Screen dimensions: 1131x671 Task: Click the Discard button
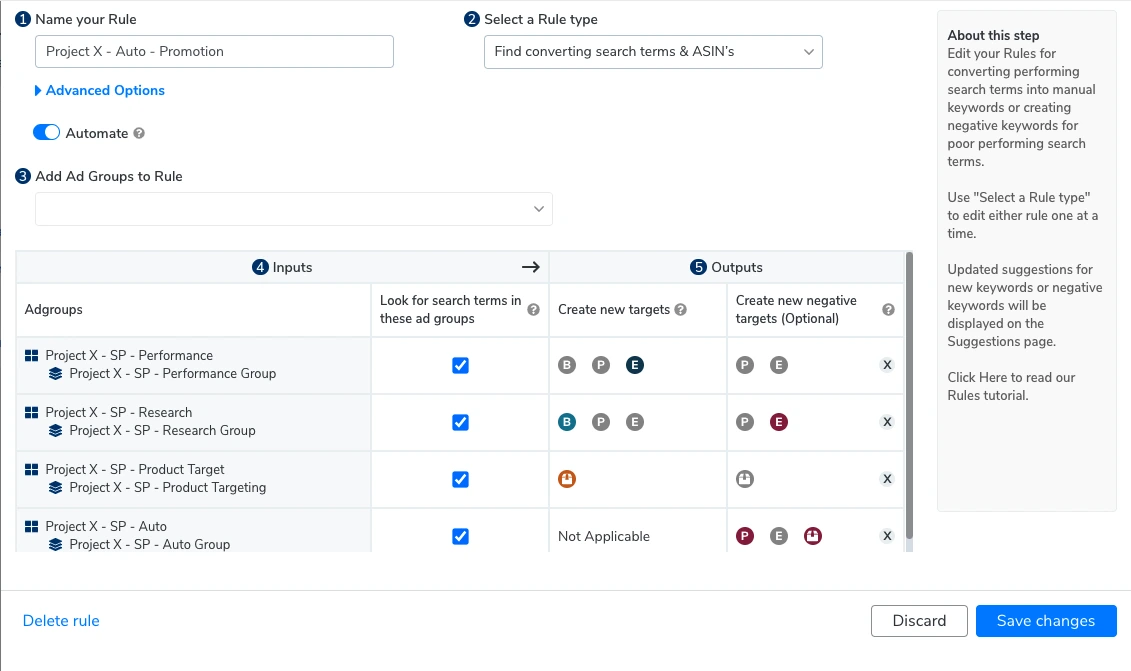(x=919, y=621)
